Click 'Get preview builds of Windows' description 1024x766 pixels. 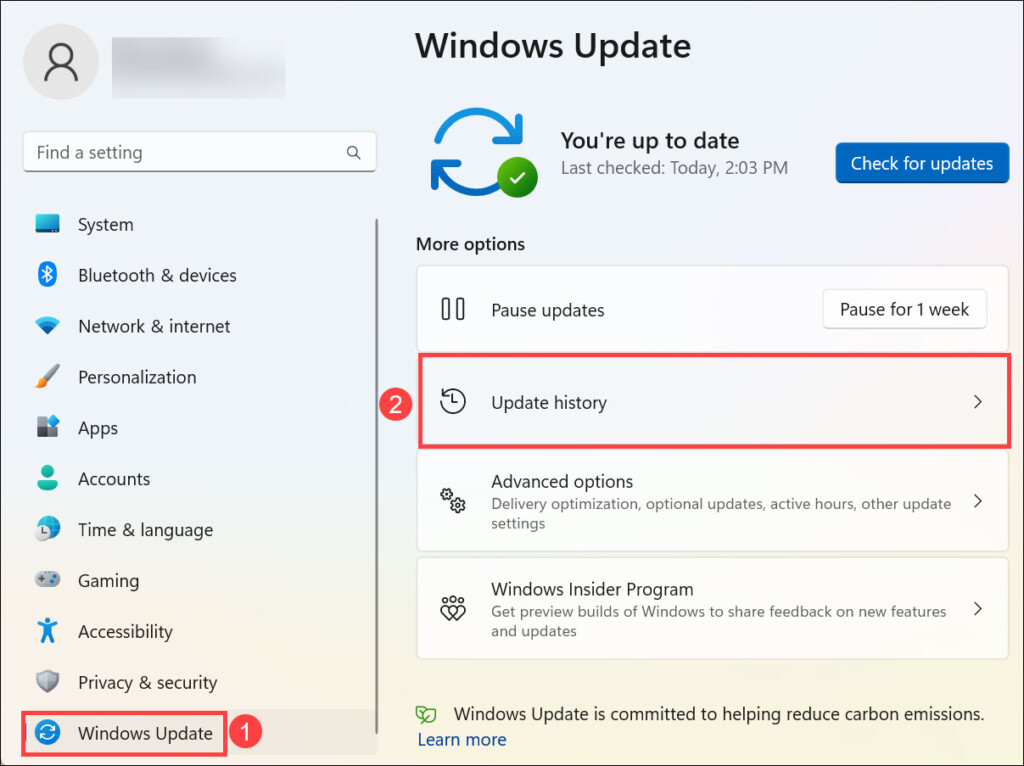coord(718,621)
